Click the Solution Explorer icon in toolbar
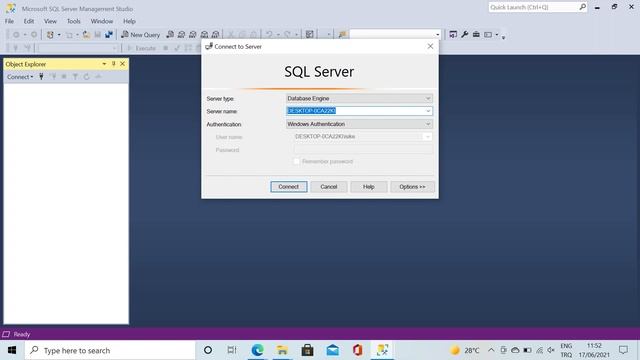The width and height of the screenshot is (640, 360). coord(453,35)
